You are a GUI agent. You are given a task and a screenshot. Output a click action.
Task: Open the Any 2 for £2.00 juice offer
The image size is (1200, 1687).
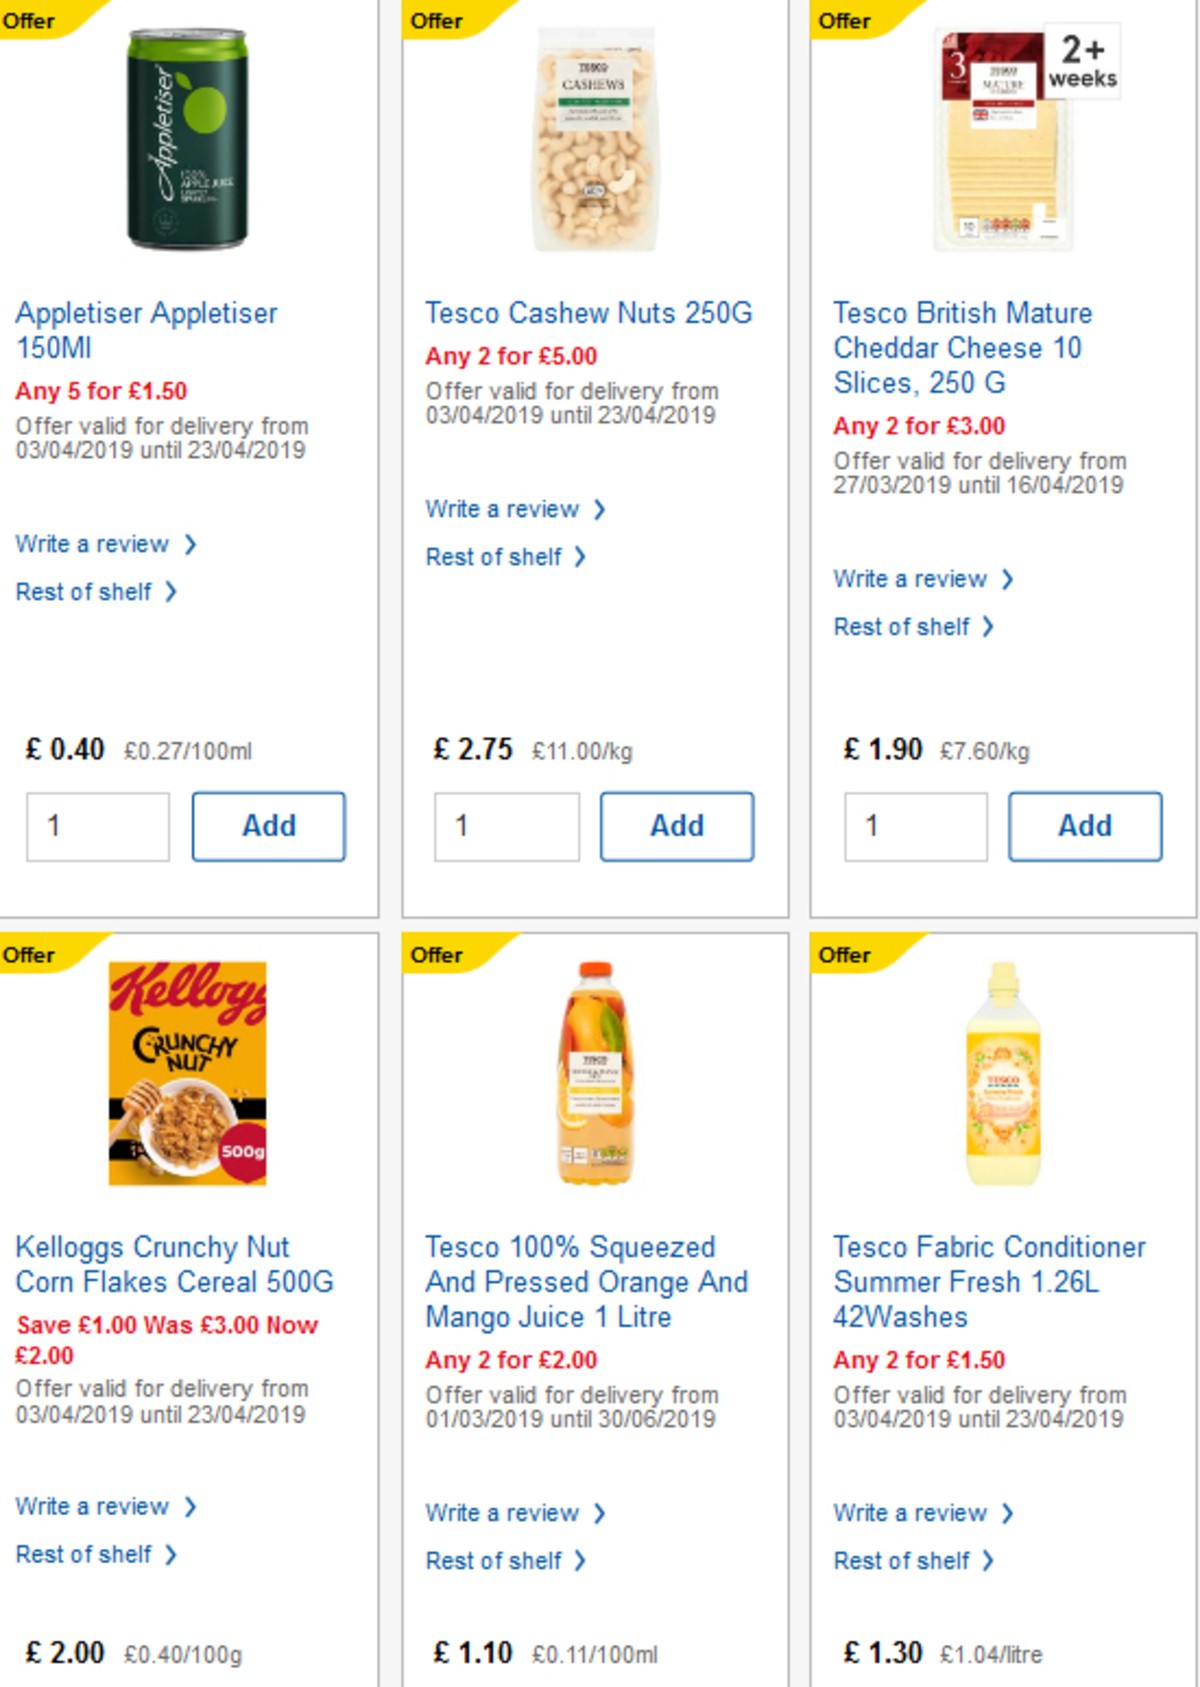(x=511, y=1360)
